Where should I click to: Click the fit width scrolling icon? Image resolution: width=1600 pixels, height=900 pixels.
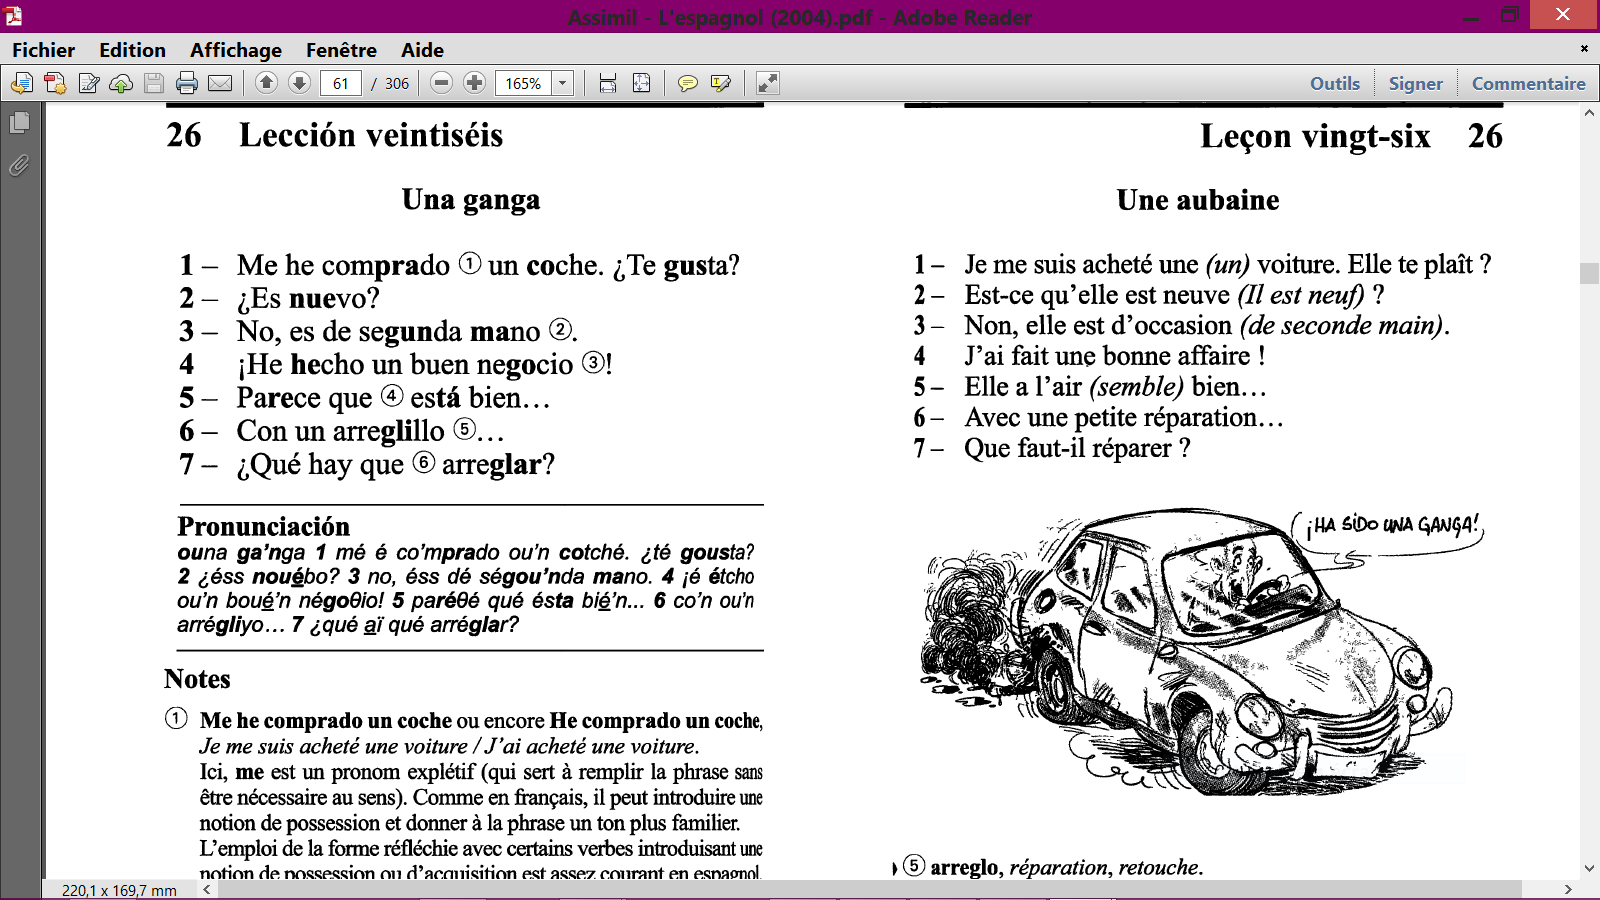(x=608, y=83)
